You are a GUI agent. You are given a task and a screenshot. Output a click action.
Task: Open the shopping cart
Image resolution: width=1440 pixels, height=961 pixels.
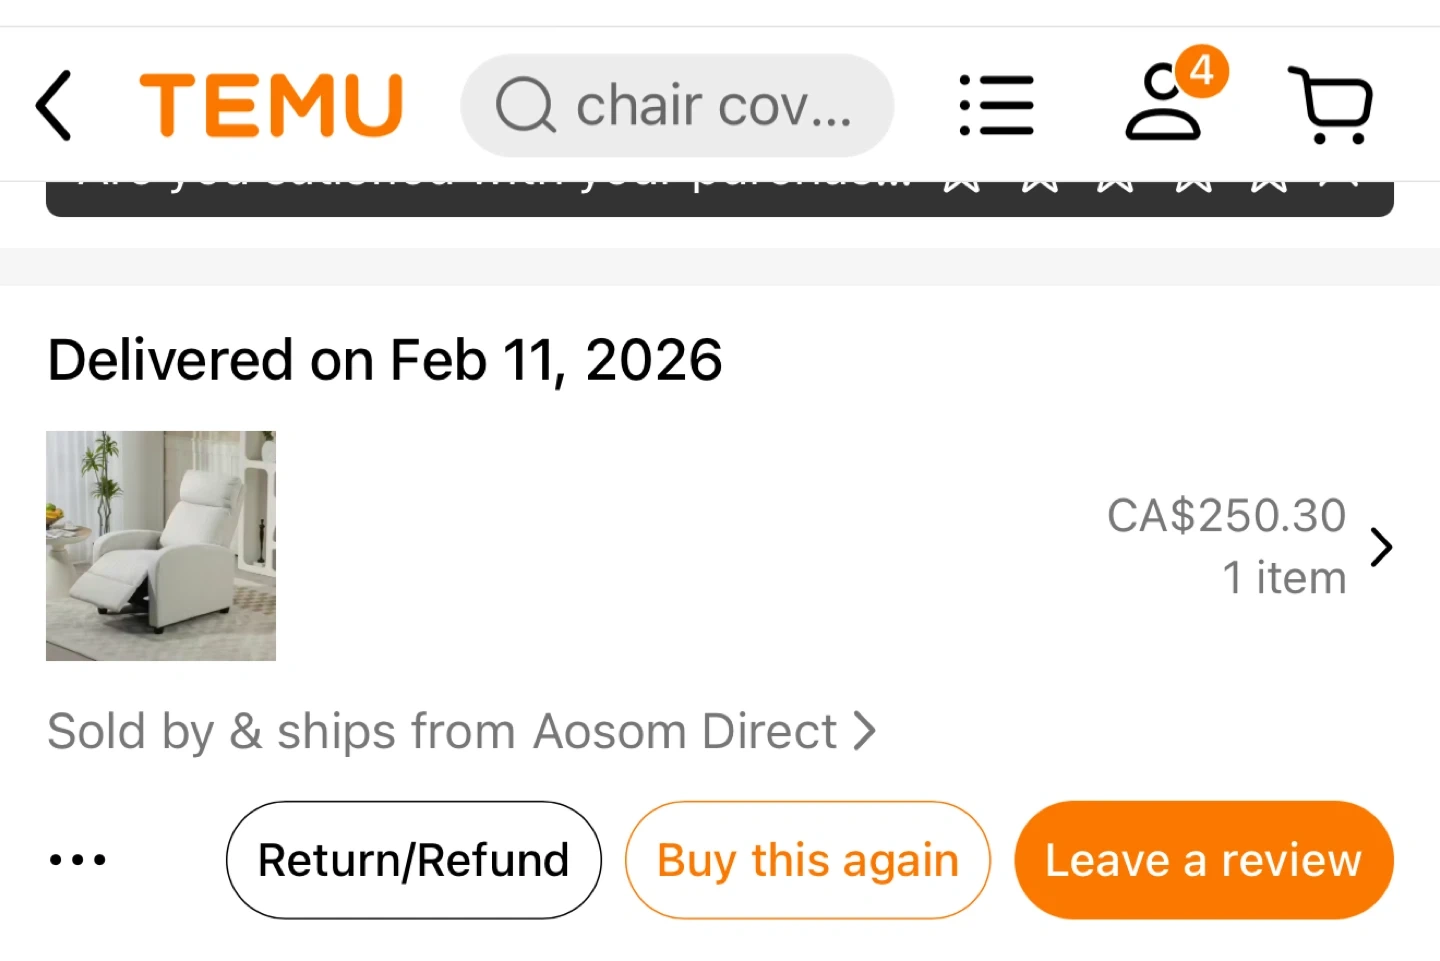coord(1331,106)
